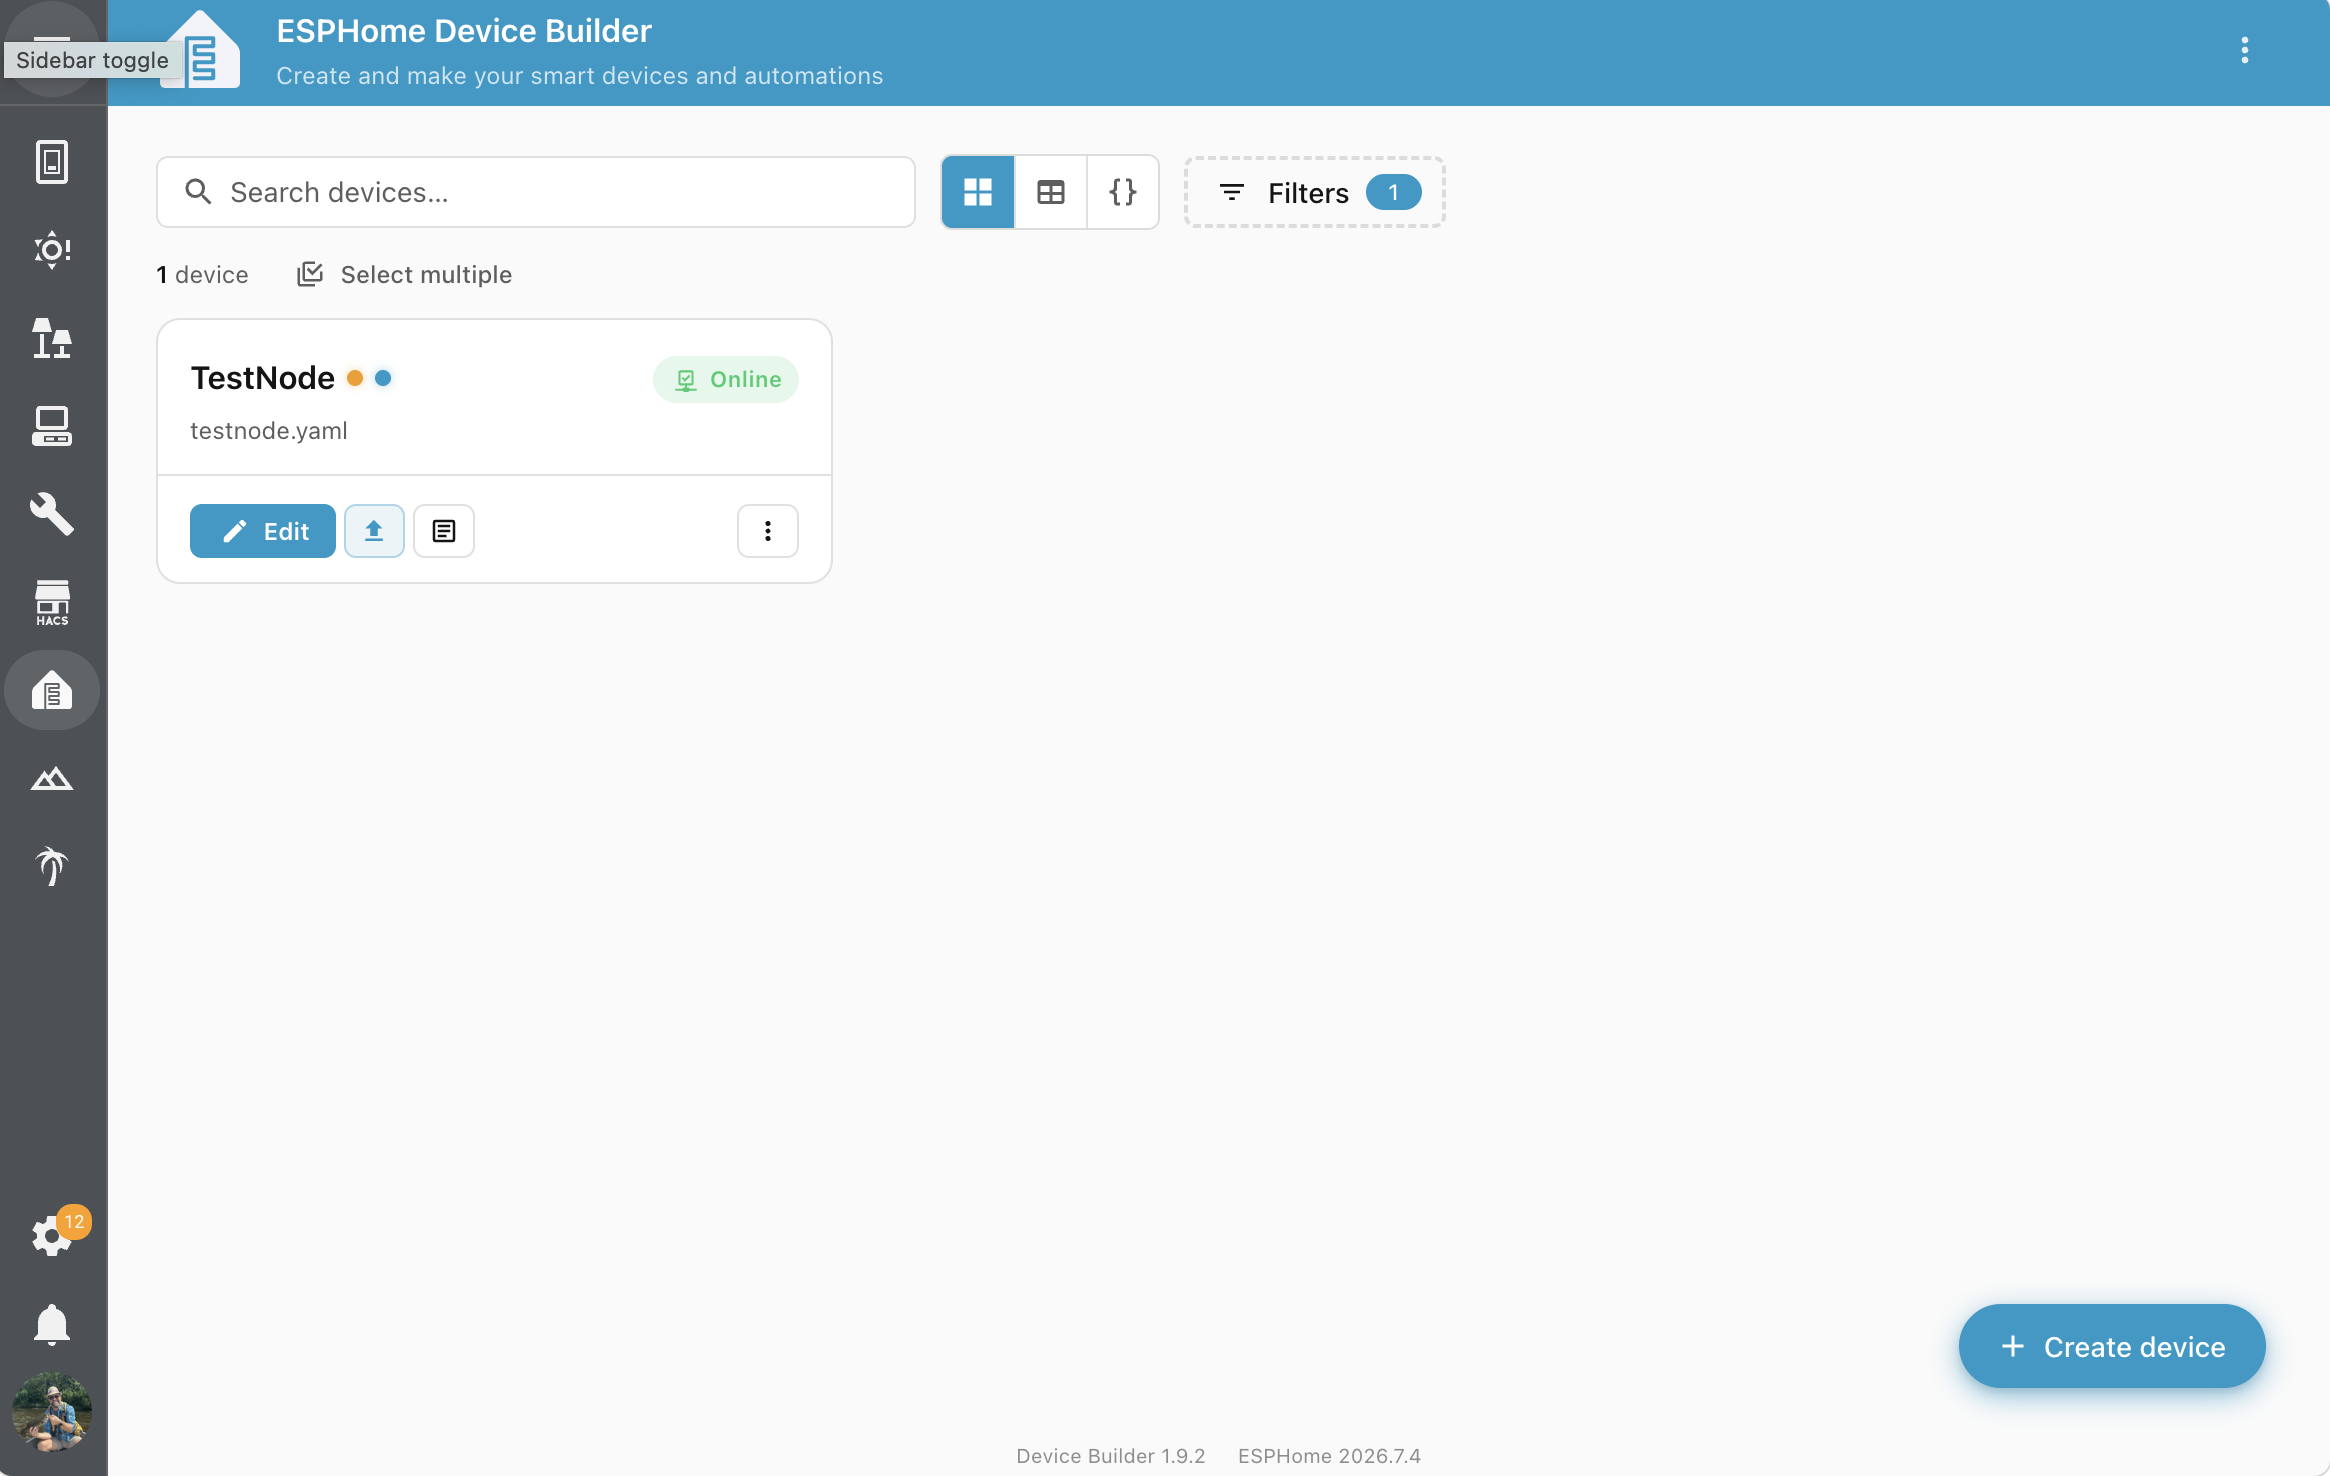Click the filter count badge showing 1

[x=1393, y=192]
